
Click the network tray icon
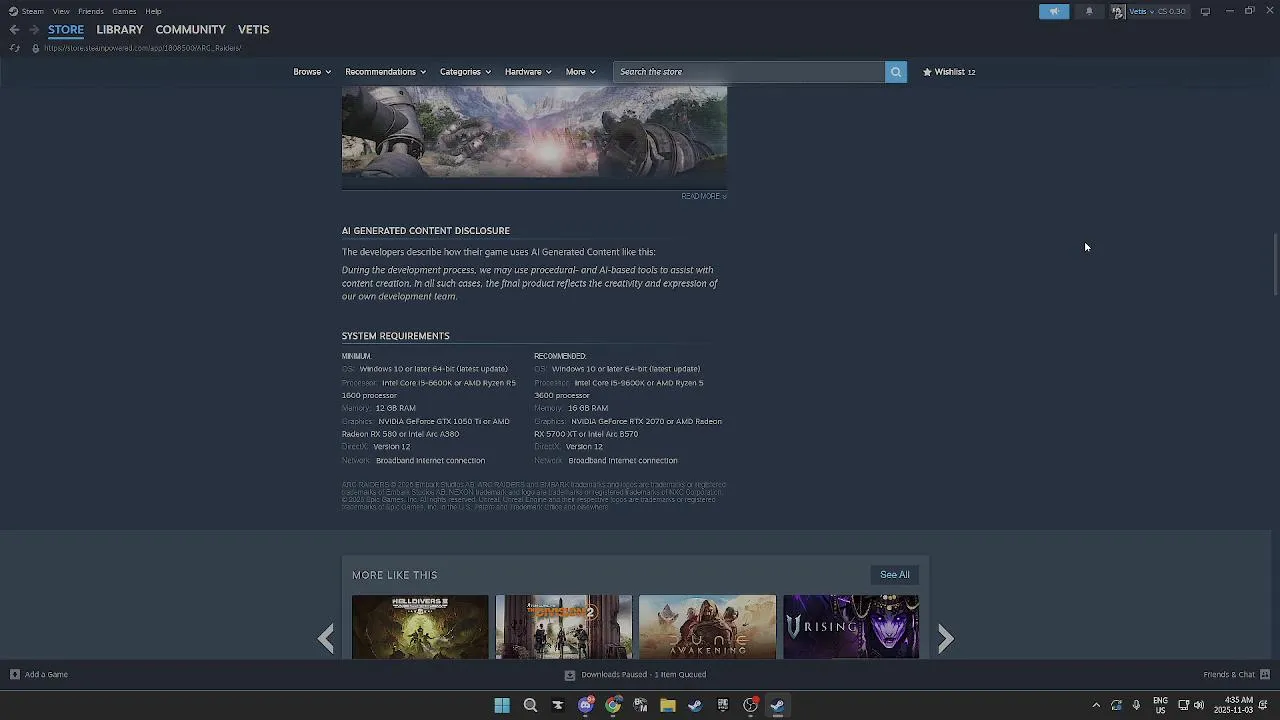1183,705
